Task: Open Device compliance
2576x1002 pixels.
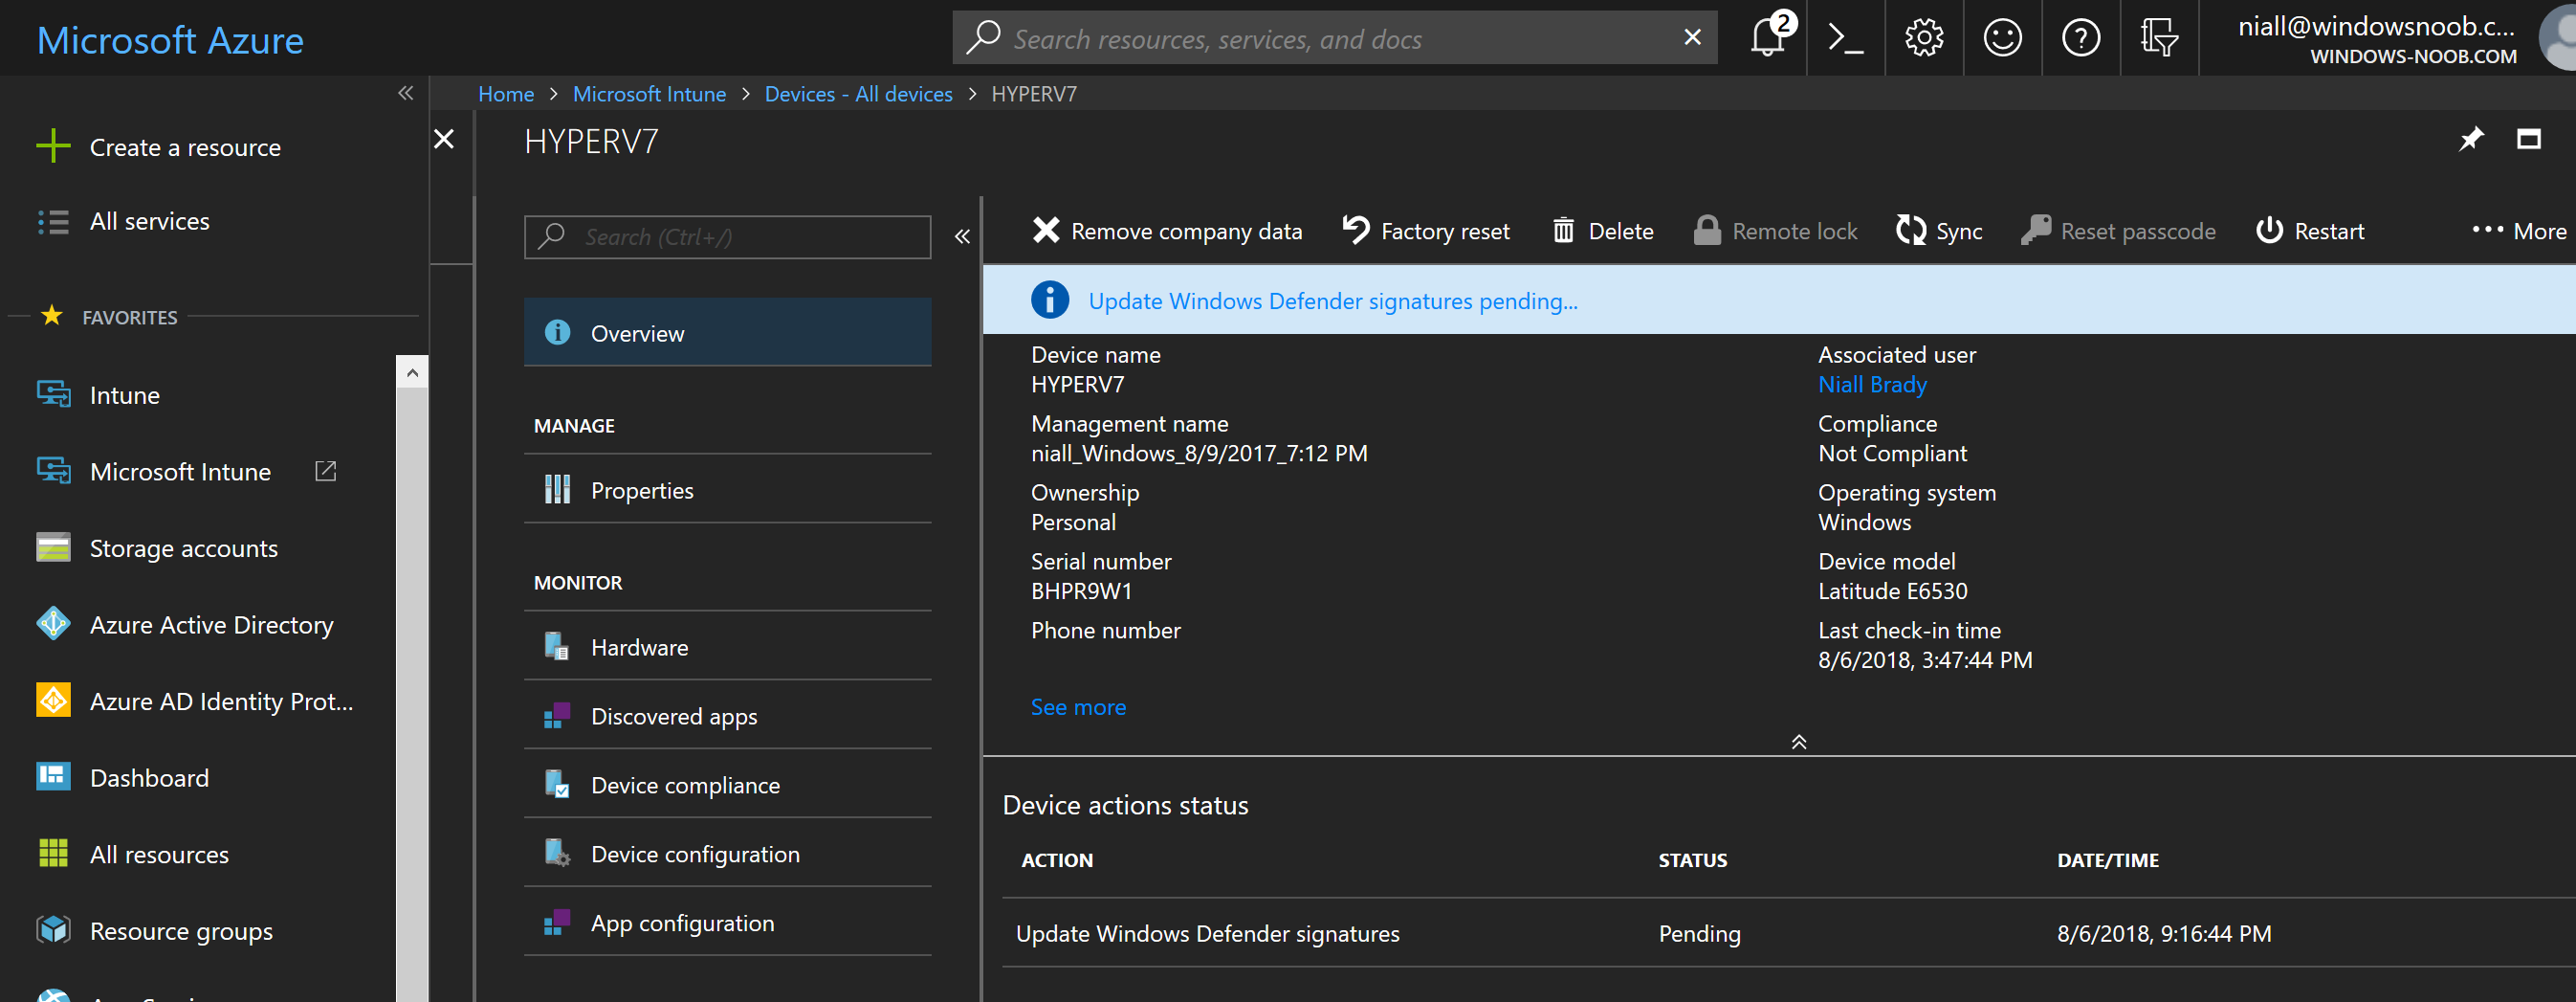Action: 727,785
